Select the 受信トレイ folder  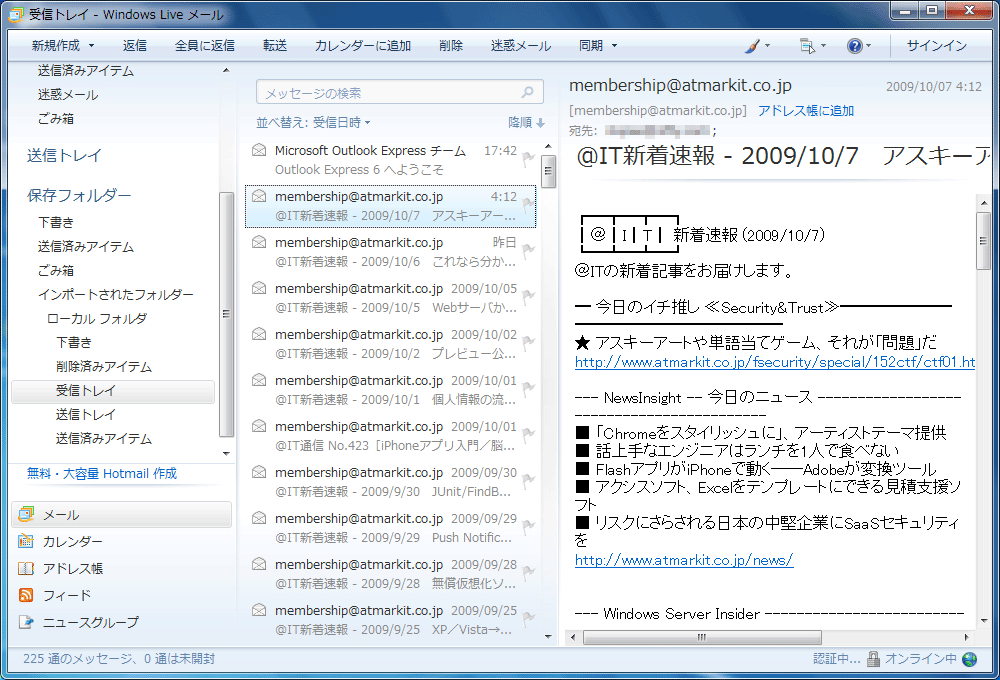(x=113, y=390)
